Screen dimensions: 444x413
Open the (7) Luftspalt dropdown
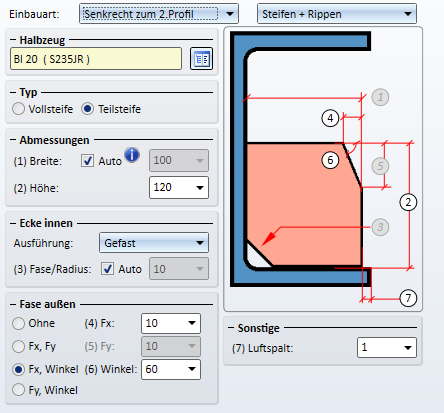(387, 348)
